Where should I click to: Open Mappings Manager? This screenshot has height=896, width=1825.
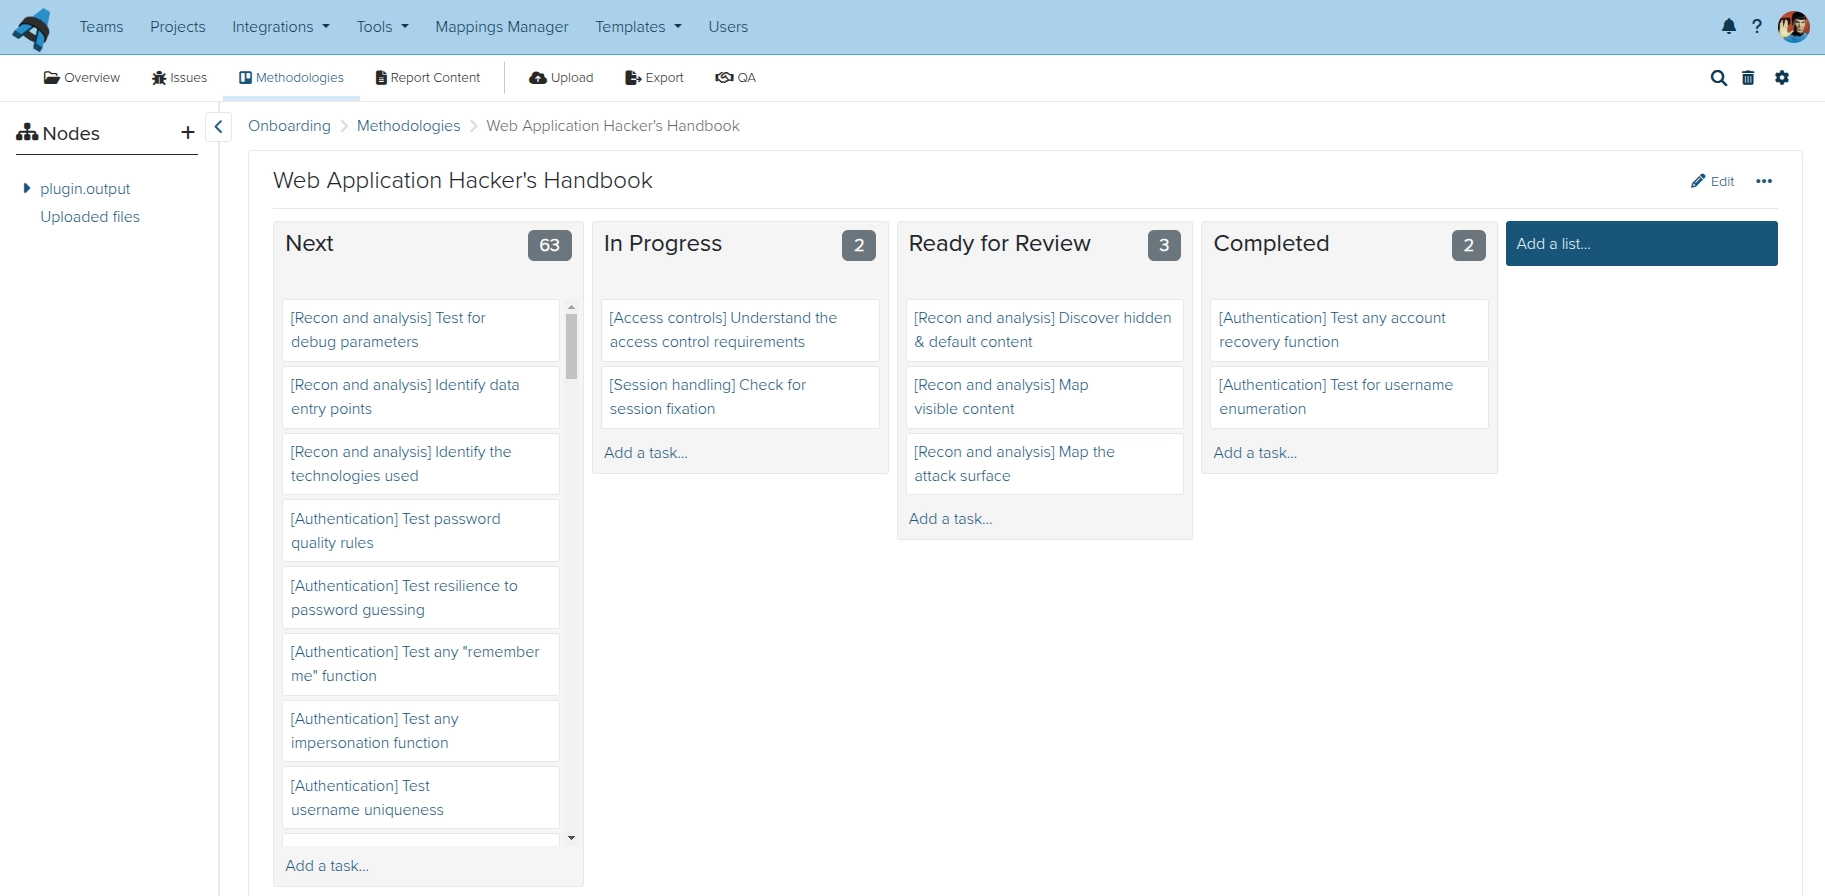[x=502, y=27]
